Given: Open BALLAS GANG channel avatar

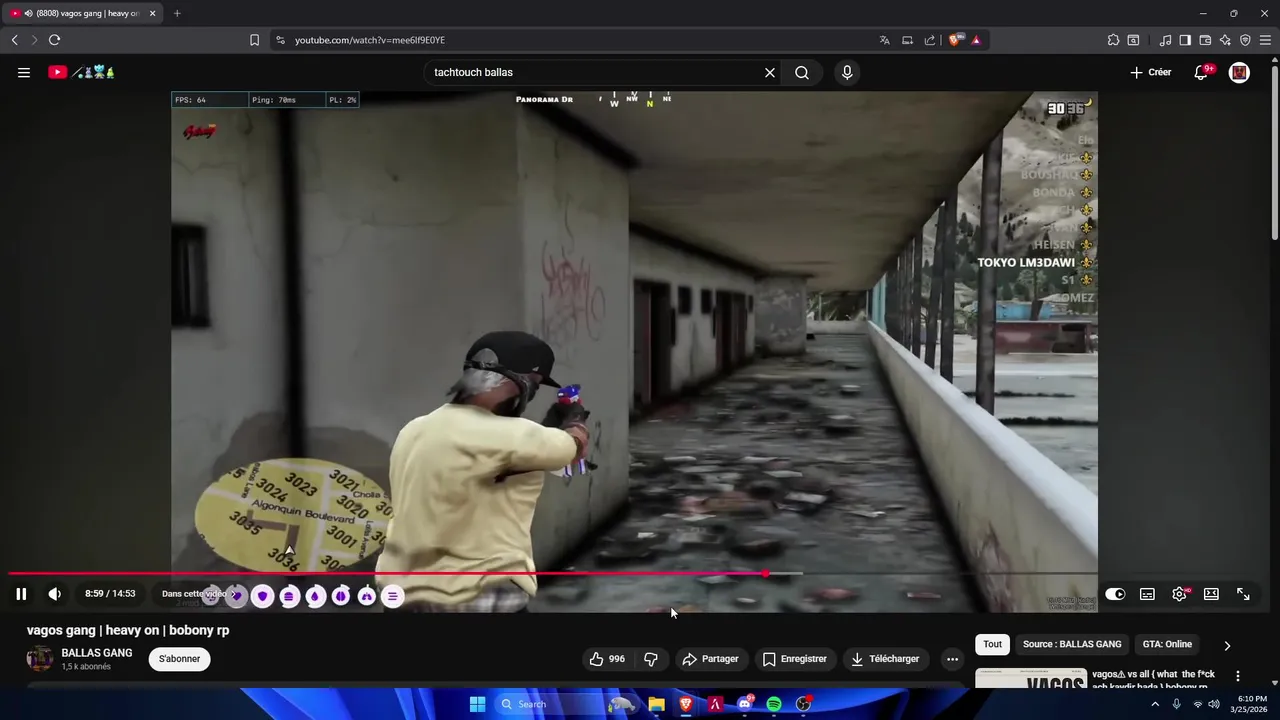Looking at the screenshot, I should click(40, 659).
